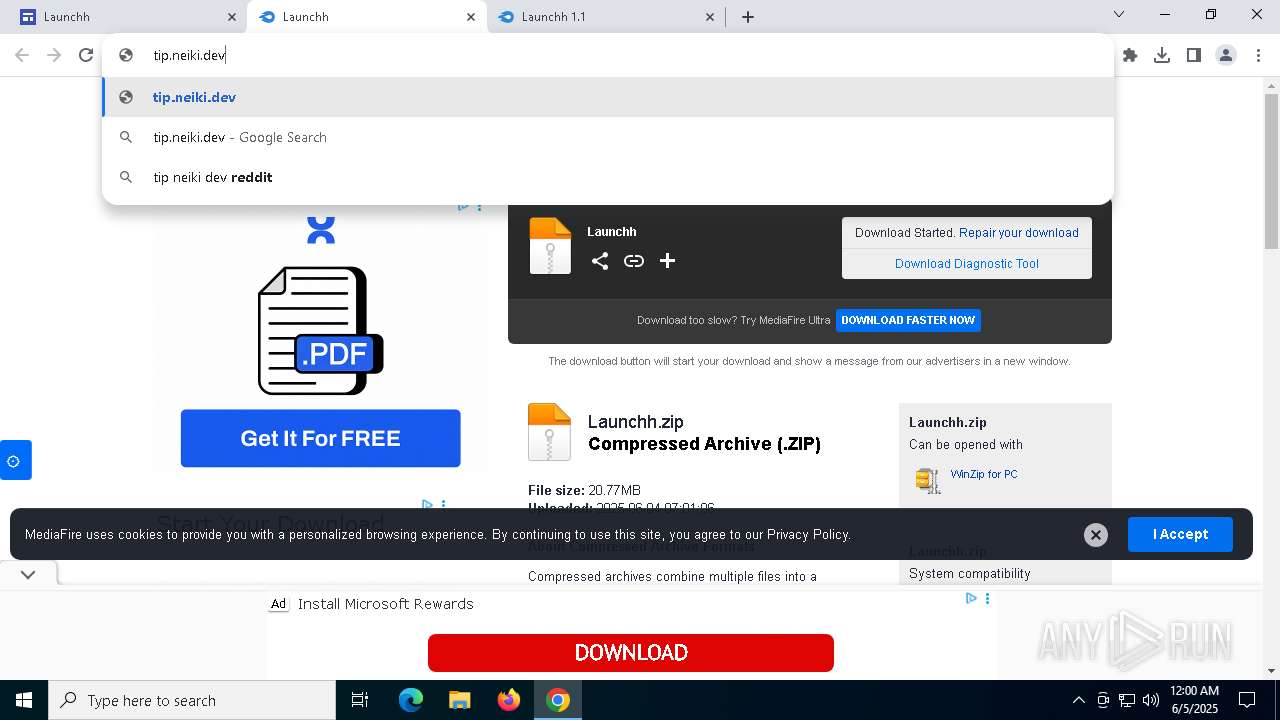This screenshot has height=720, width=1280.
Task: Open the three-dot menu on the bottom ad
Action: 987,598
